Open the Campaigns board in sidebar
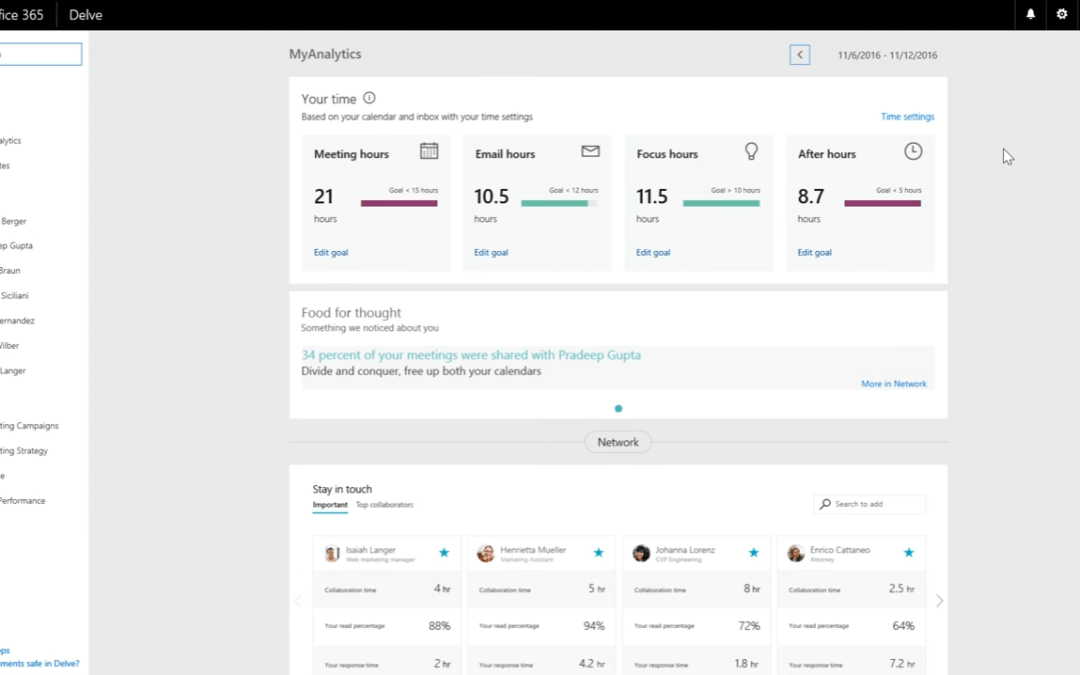This screenshot has height=675, width=1080. 29,426
